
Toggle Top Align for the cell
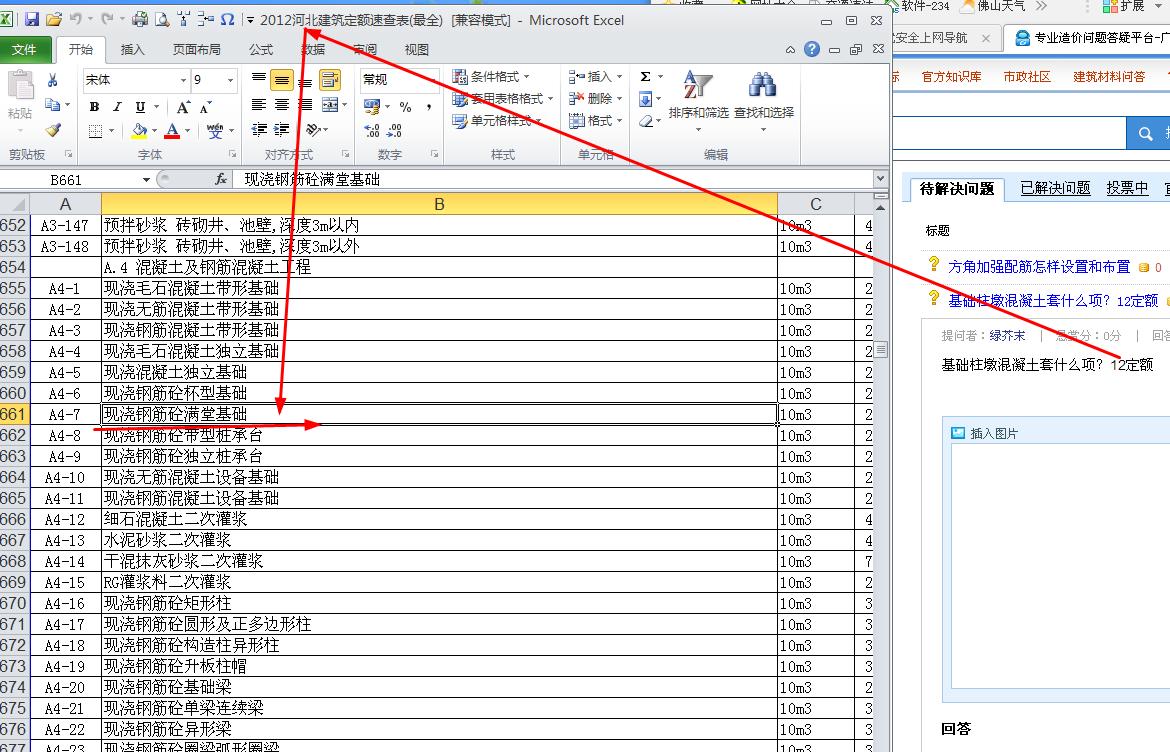259,78
